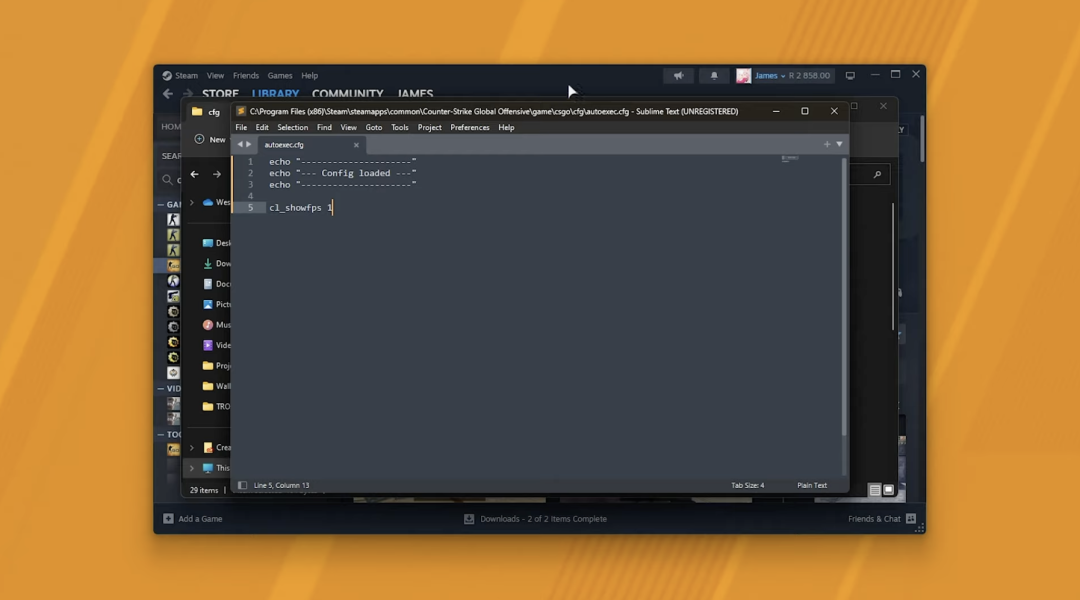Expand the OneDrive cloud tree node chevron

[x=191, y=203]
